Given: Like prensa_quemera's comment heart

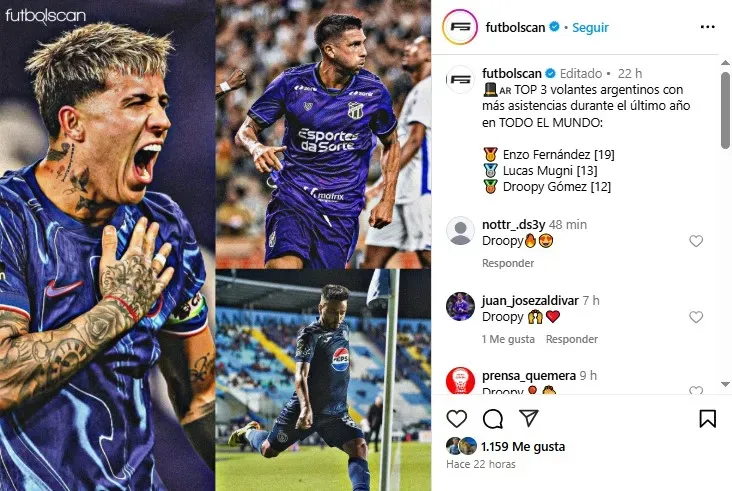Looking at the screenshot, I should click(x=696, y=390).
